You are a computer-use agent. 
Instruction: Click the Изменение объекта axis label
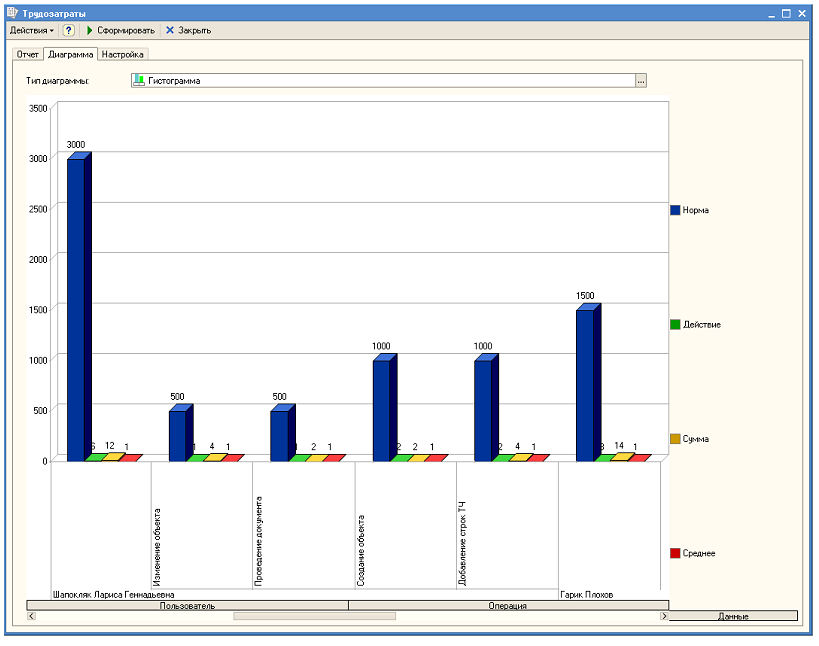(157, 547)
